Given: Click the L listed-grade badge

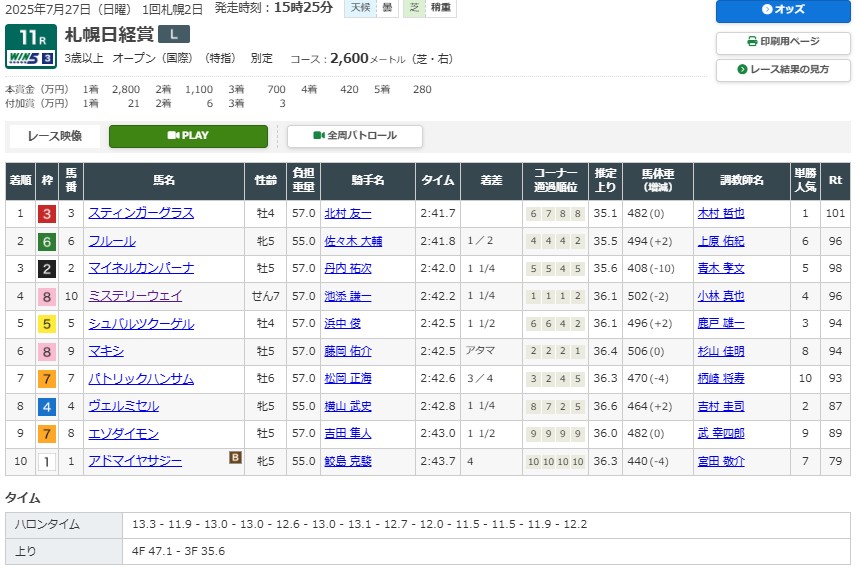Looking at the screenshot, I should [173, 34].
